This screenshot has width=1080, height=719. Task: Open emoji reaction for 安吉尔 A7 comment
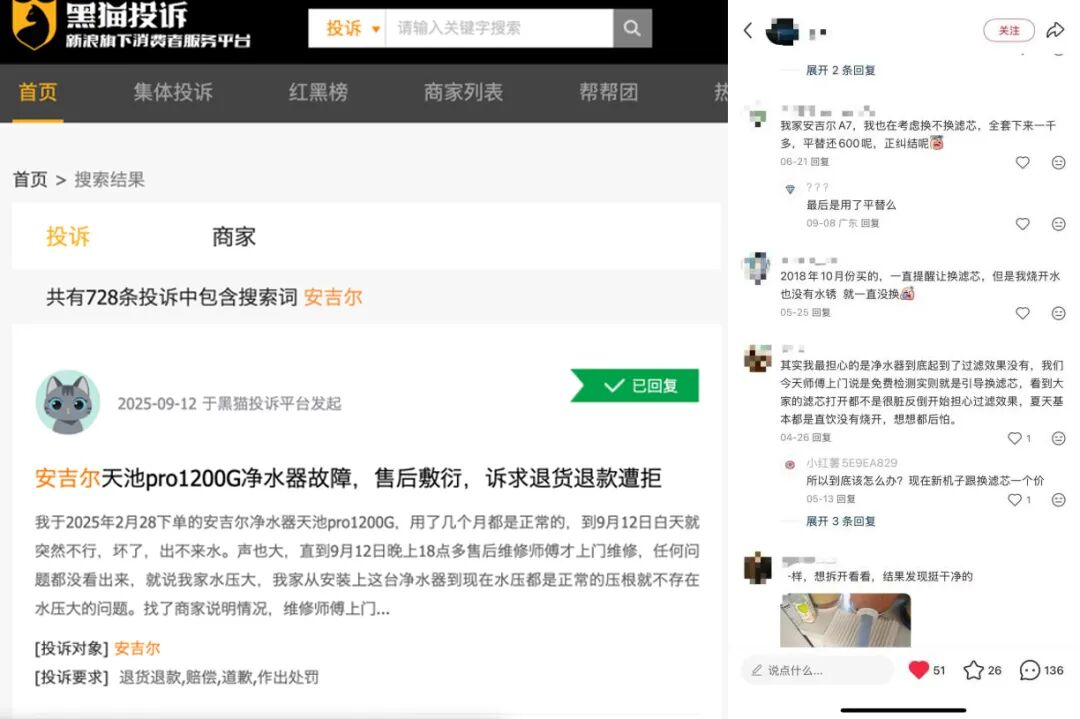[1059, 163]
